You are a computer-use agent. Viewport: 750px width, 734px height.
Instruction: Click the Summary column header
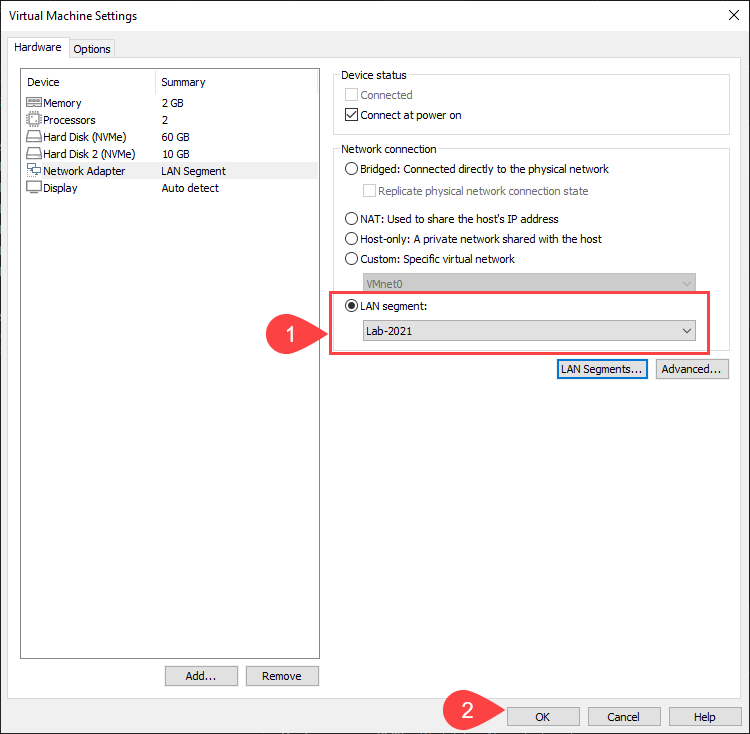[x=183, y=82]
